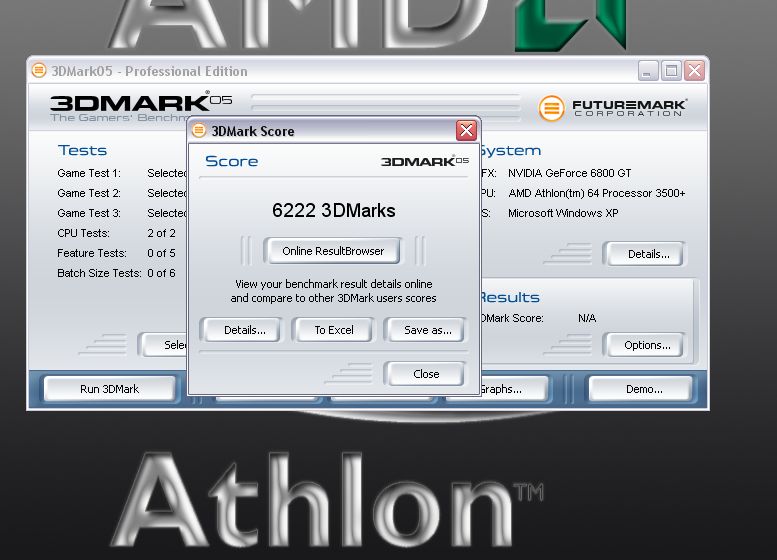The width and height of the screenshot is (777, 560).
Task: Launch the Demo... button
Action: click(643, 389)
